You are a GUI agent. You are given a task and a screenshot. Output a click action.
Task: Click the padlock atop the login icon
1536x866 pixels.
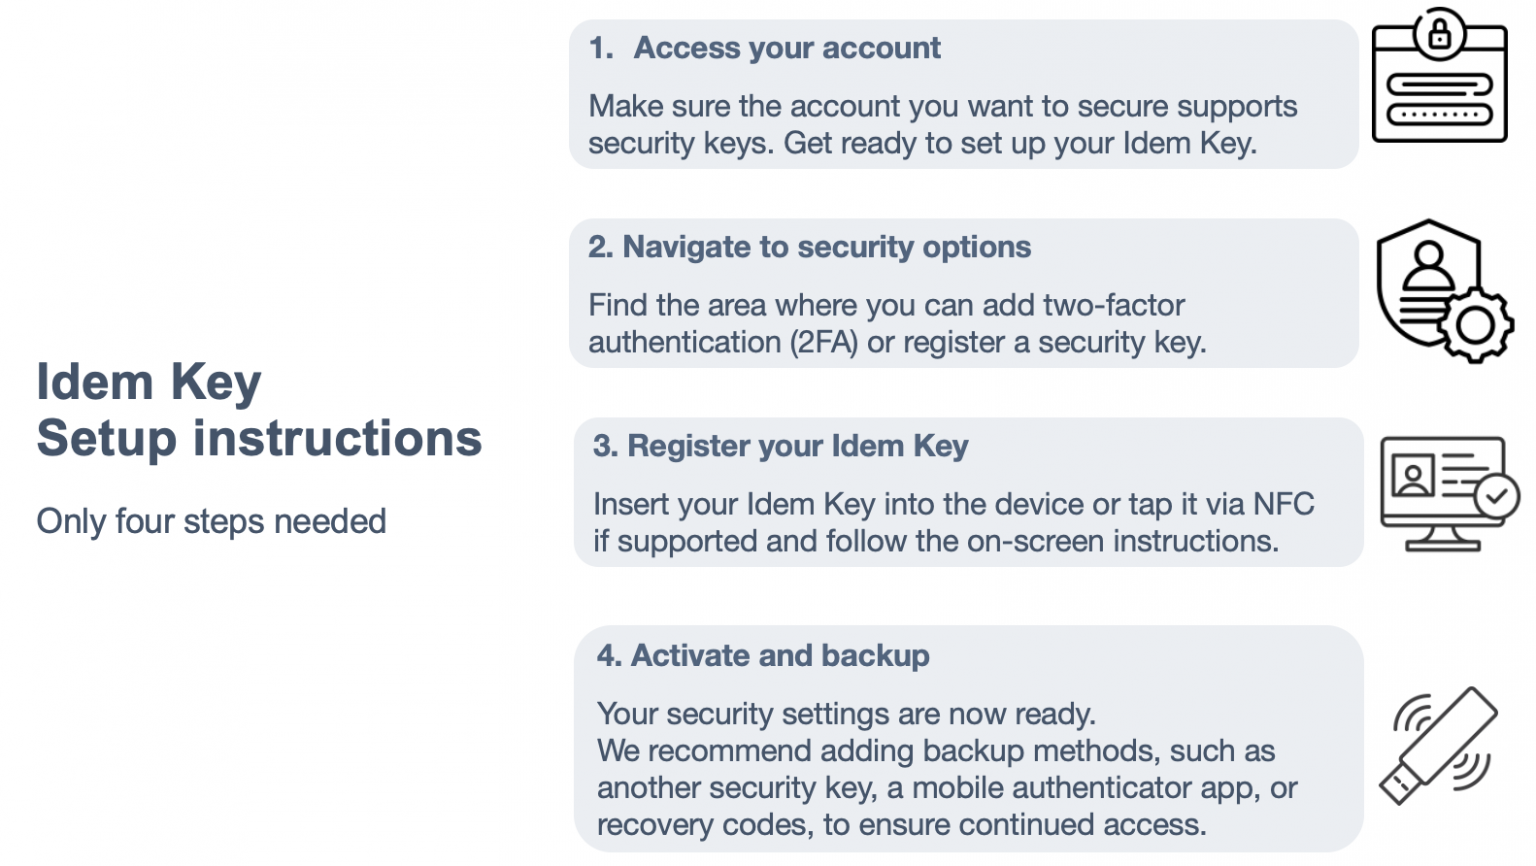[x=1440, y=34]
